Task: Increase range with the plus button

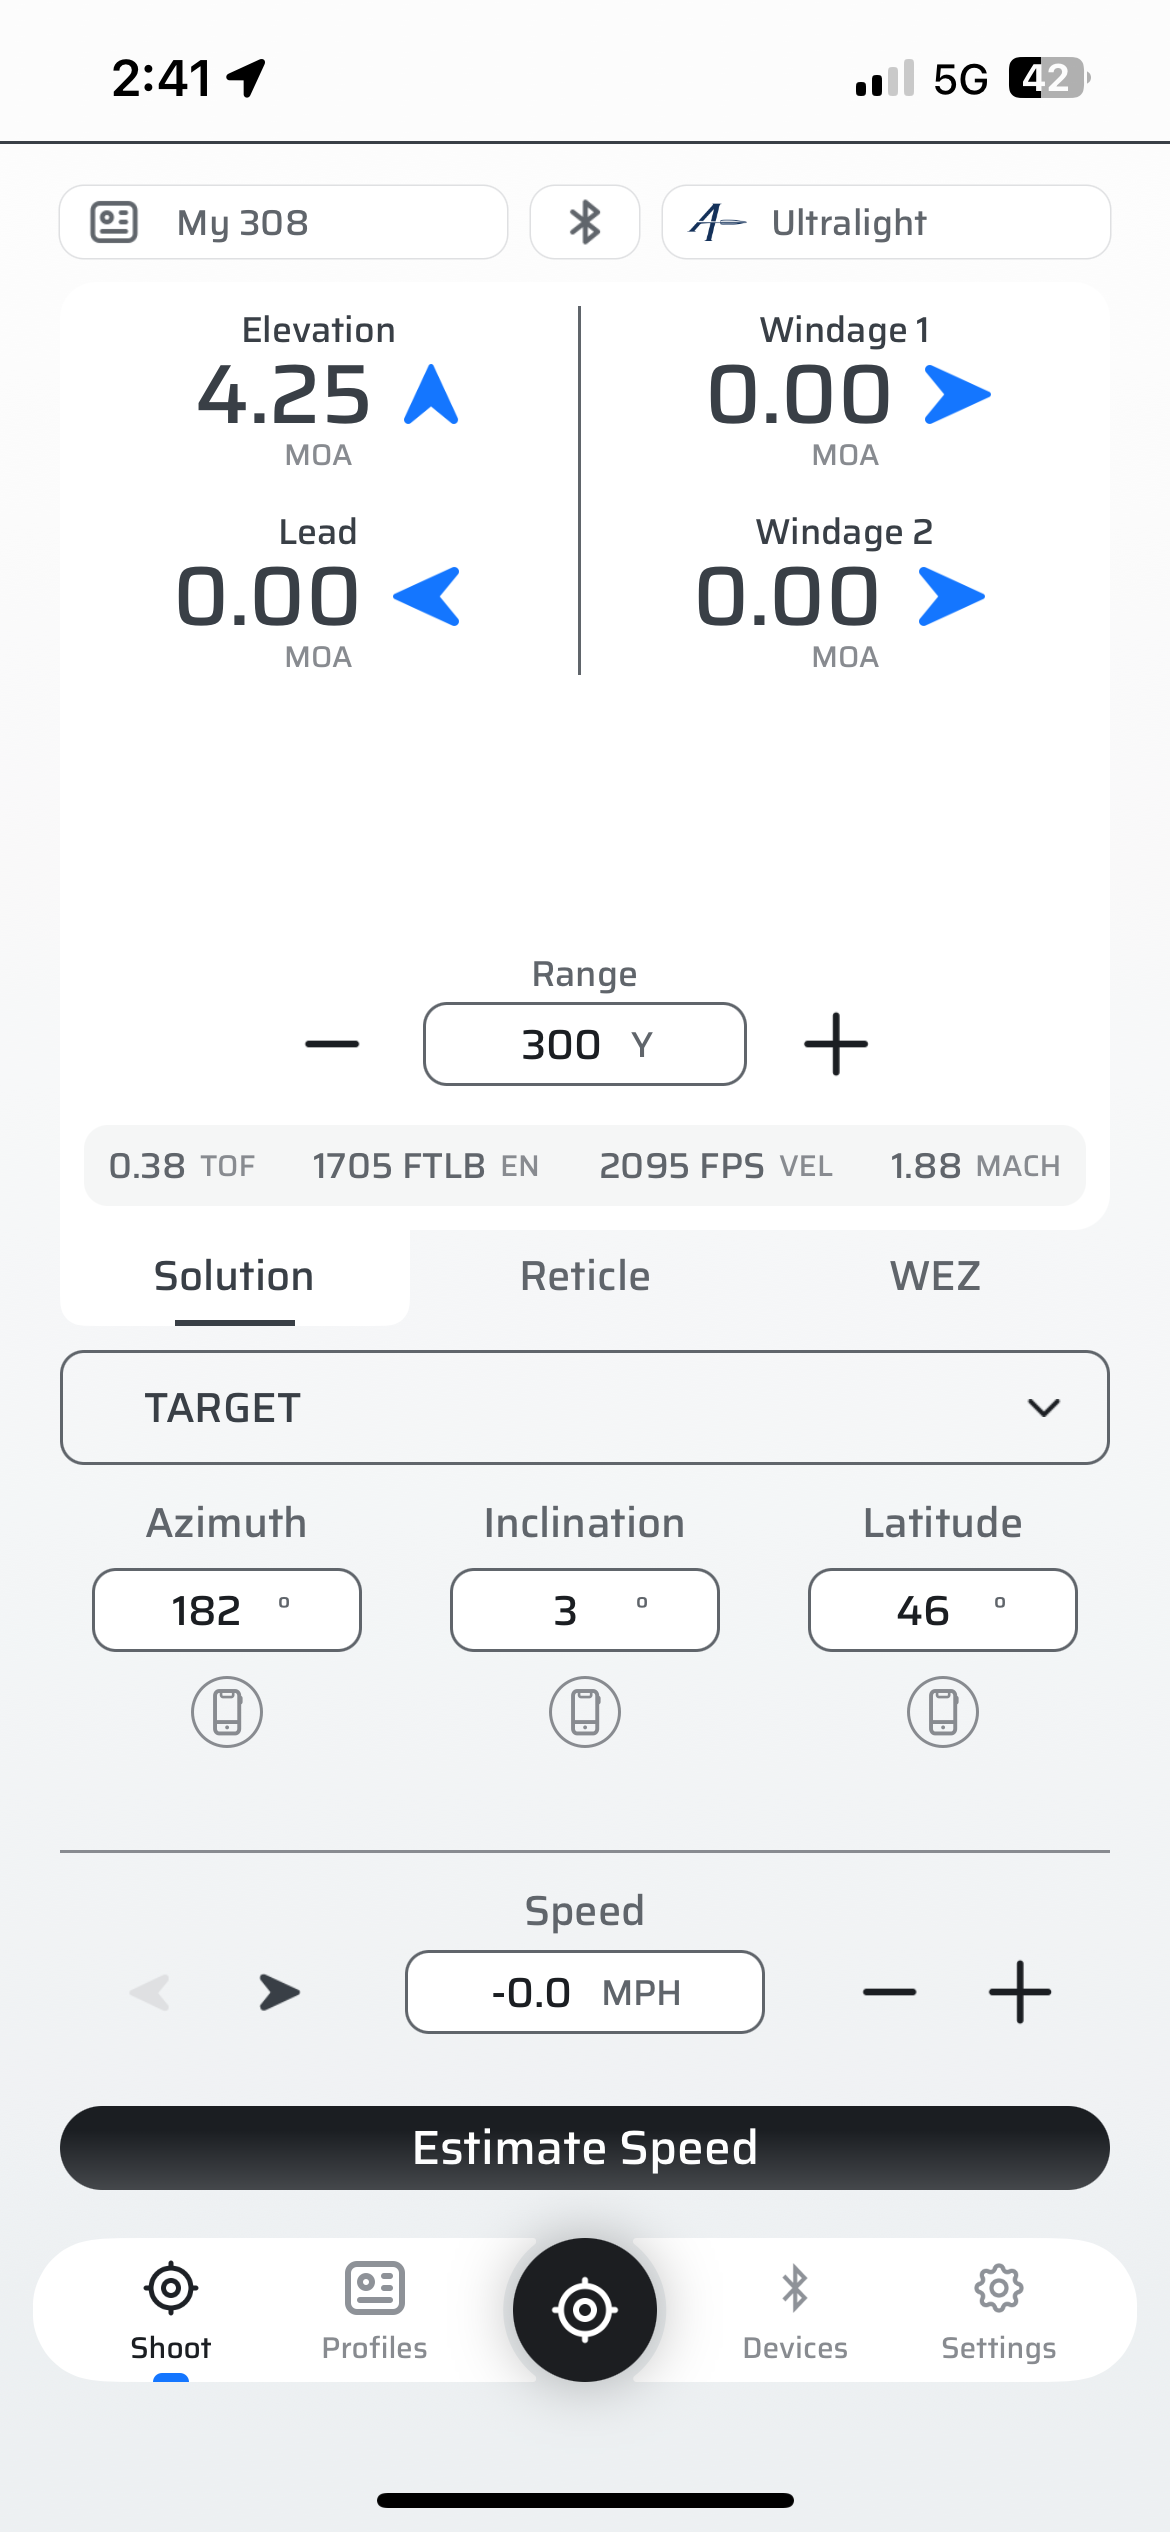Action: [x=836, y=1044]
